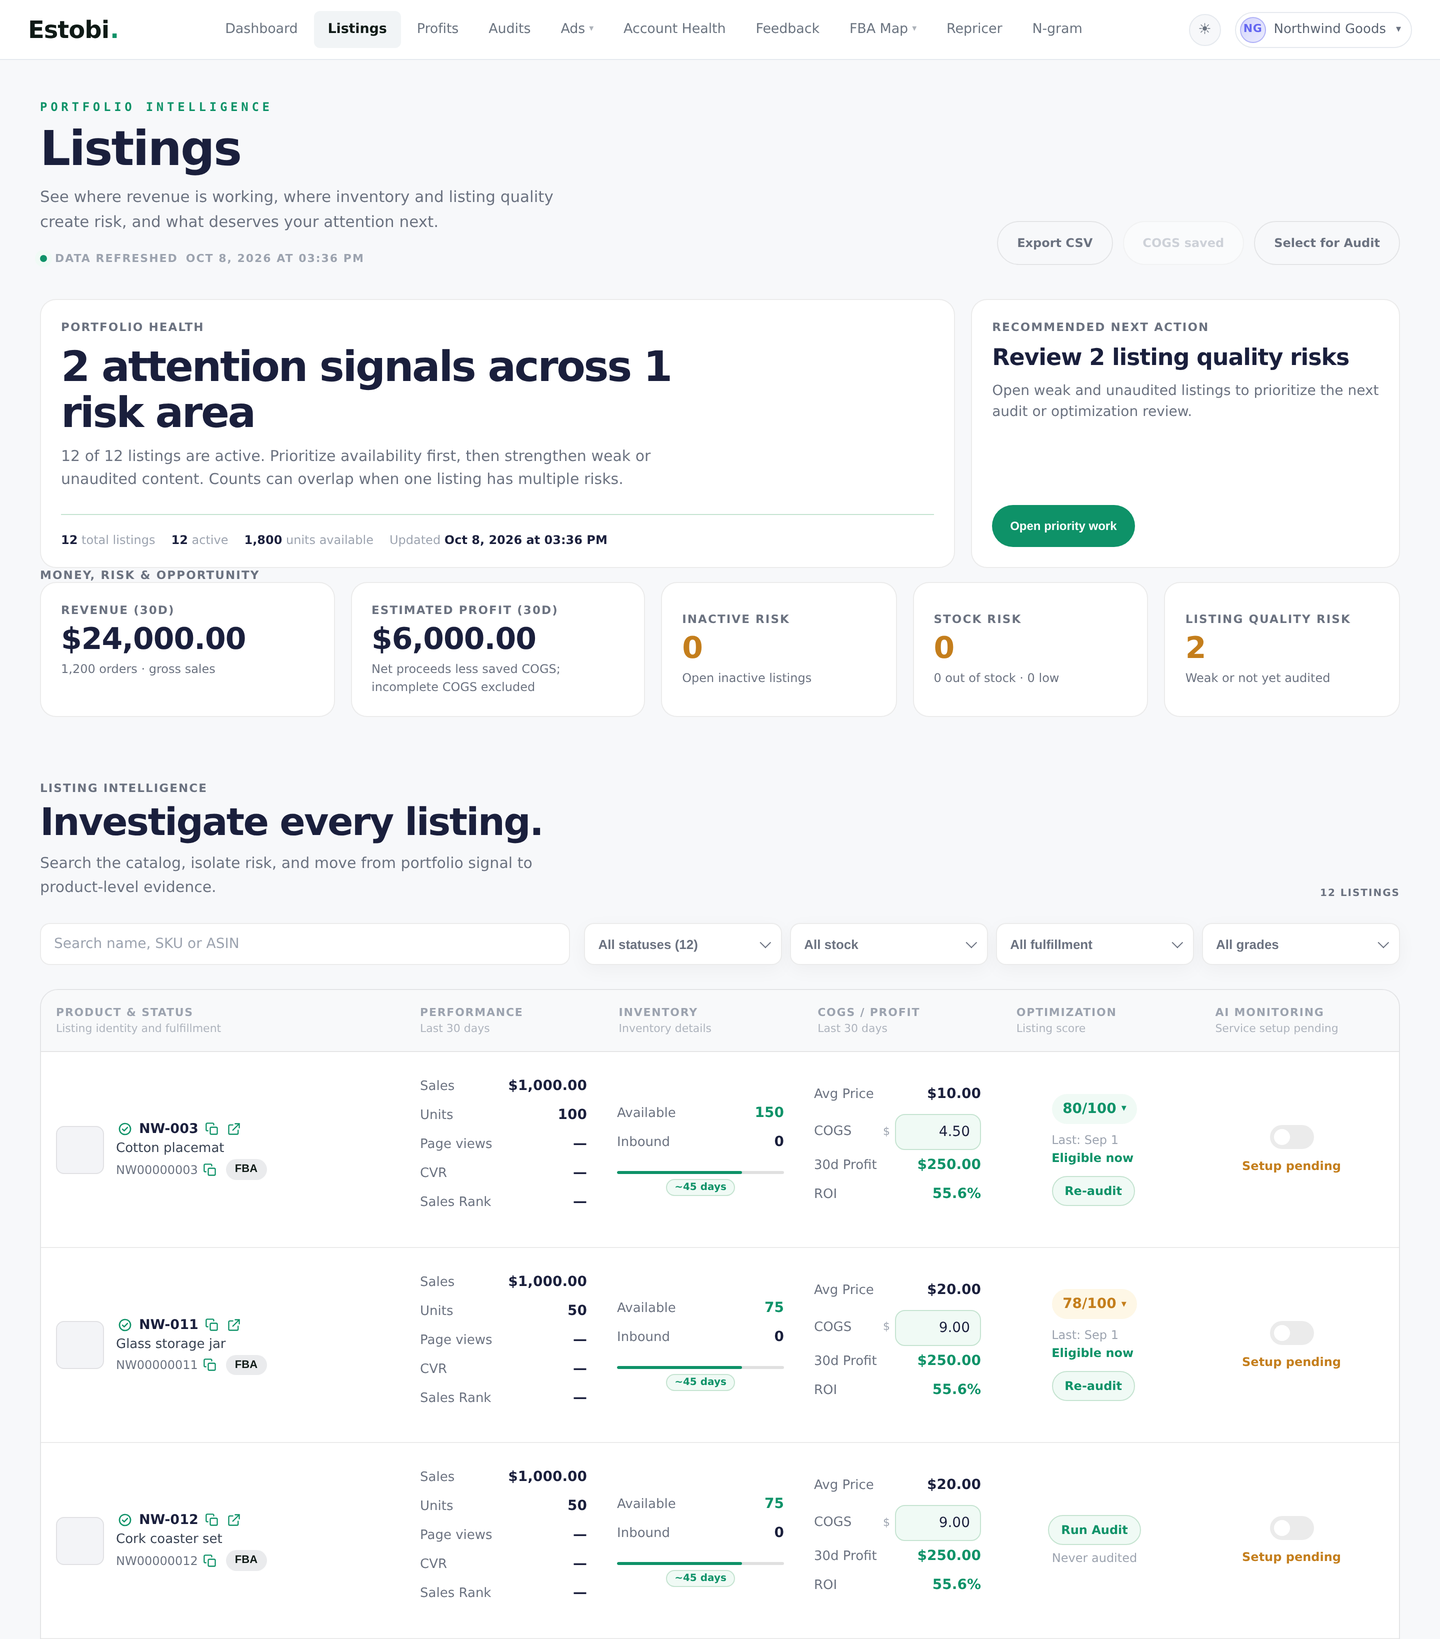Open the All statuses (12) filter

pyautogui.click(x=683, y=944)
